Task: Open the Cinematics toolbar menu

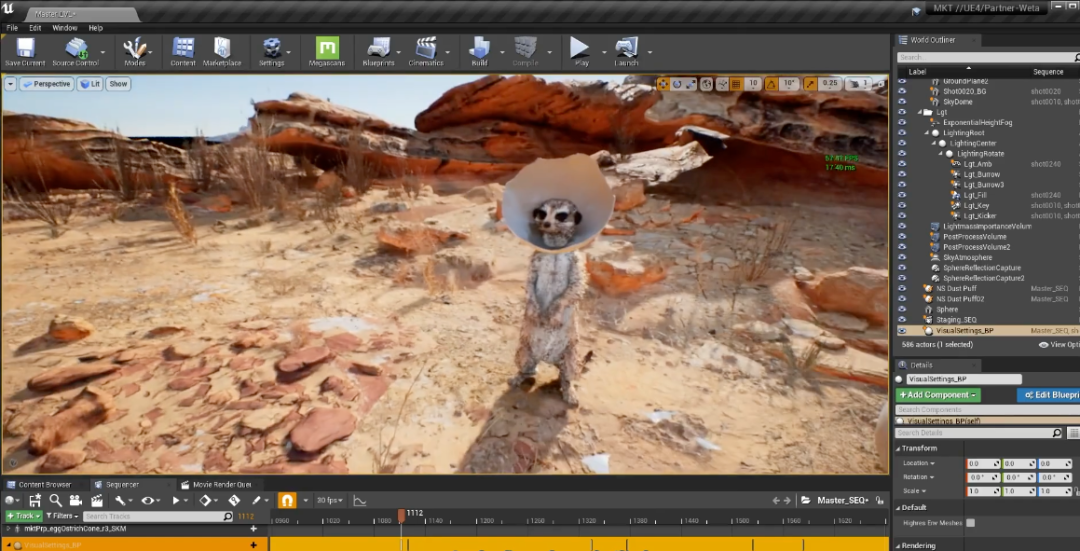Action: click(426, 47)
